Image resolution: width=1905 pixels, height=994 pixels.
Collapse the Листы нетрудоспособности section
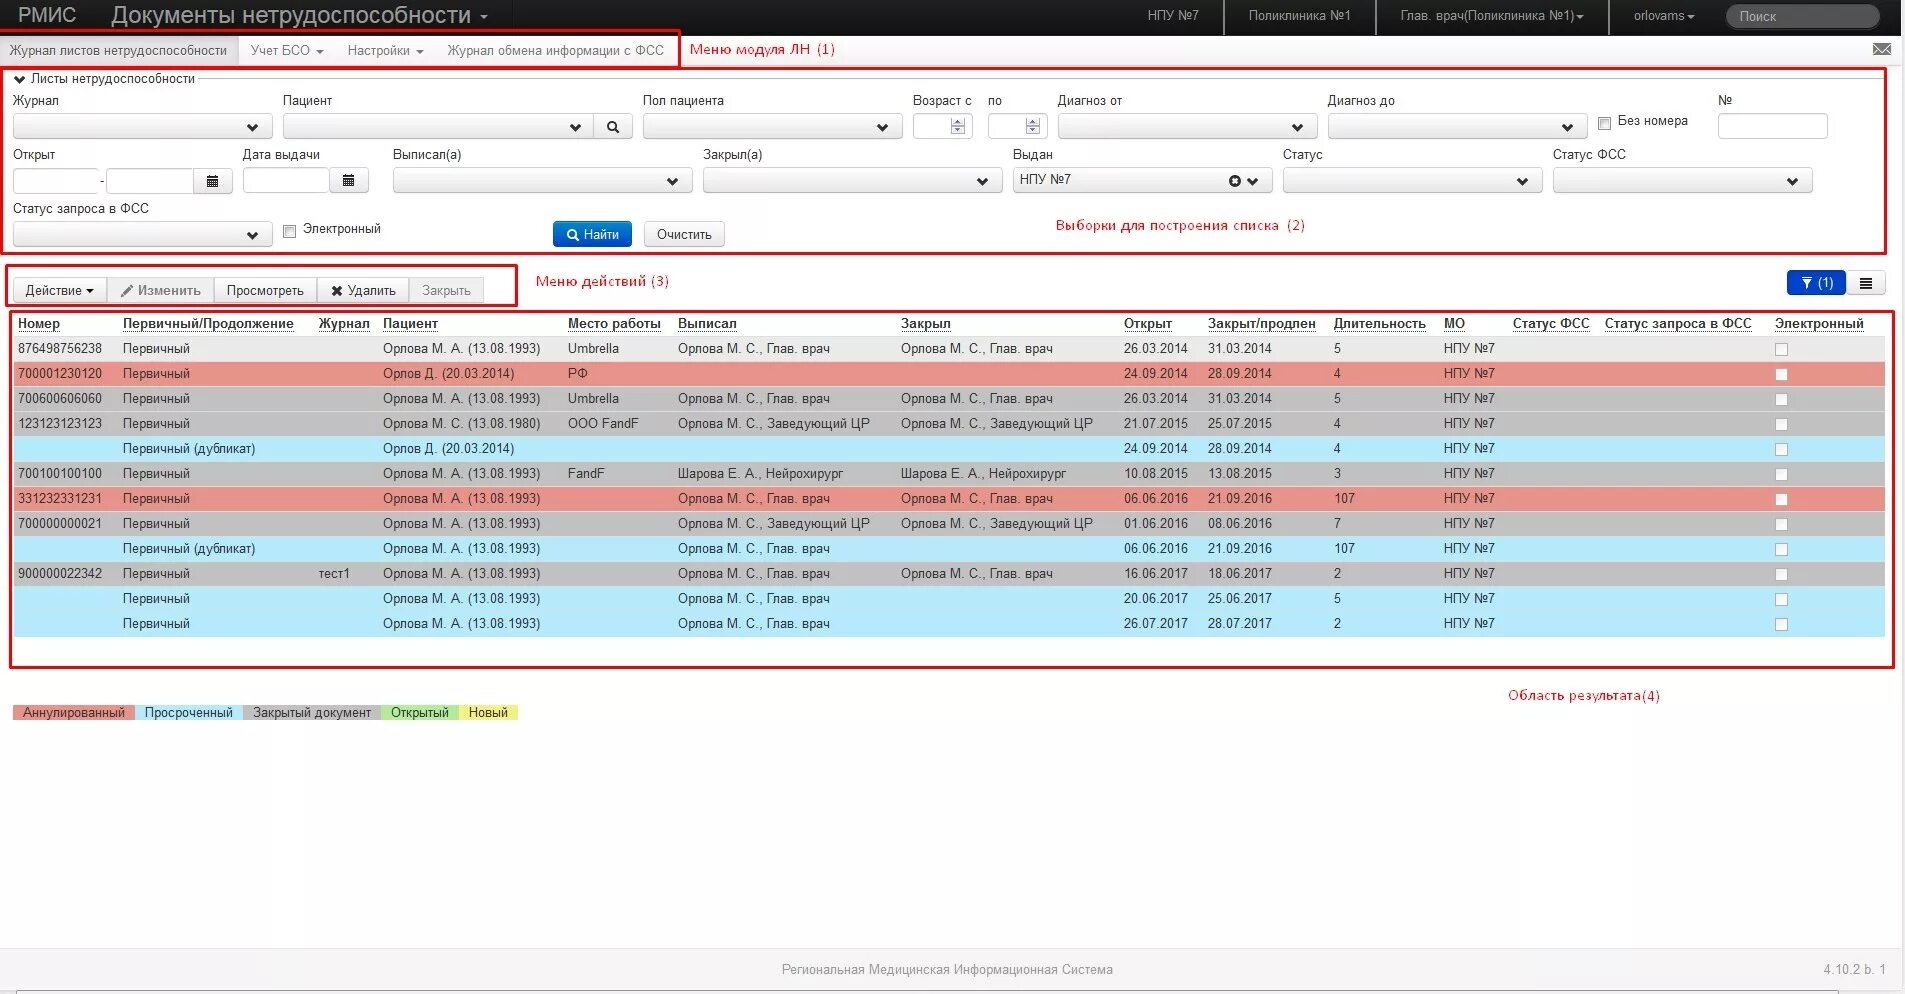click(19, 79)
